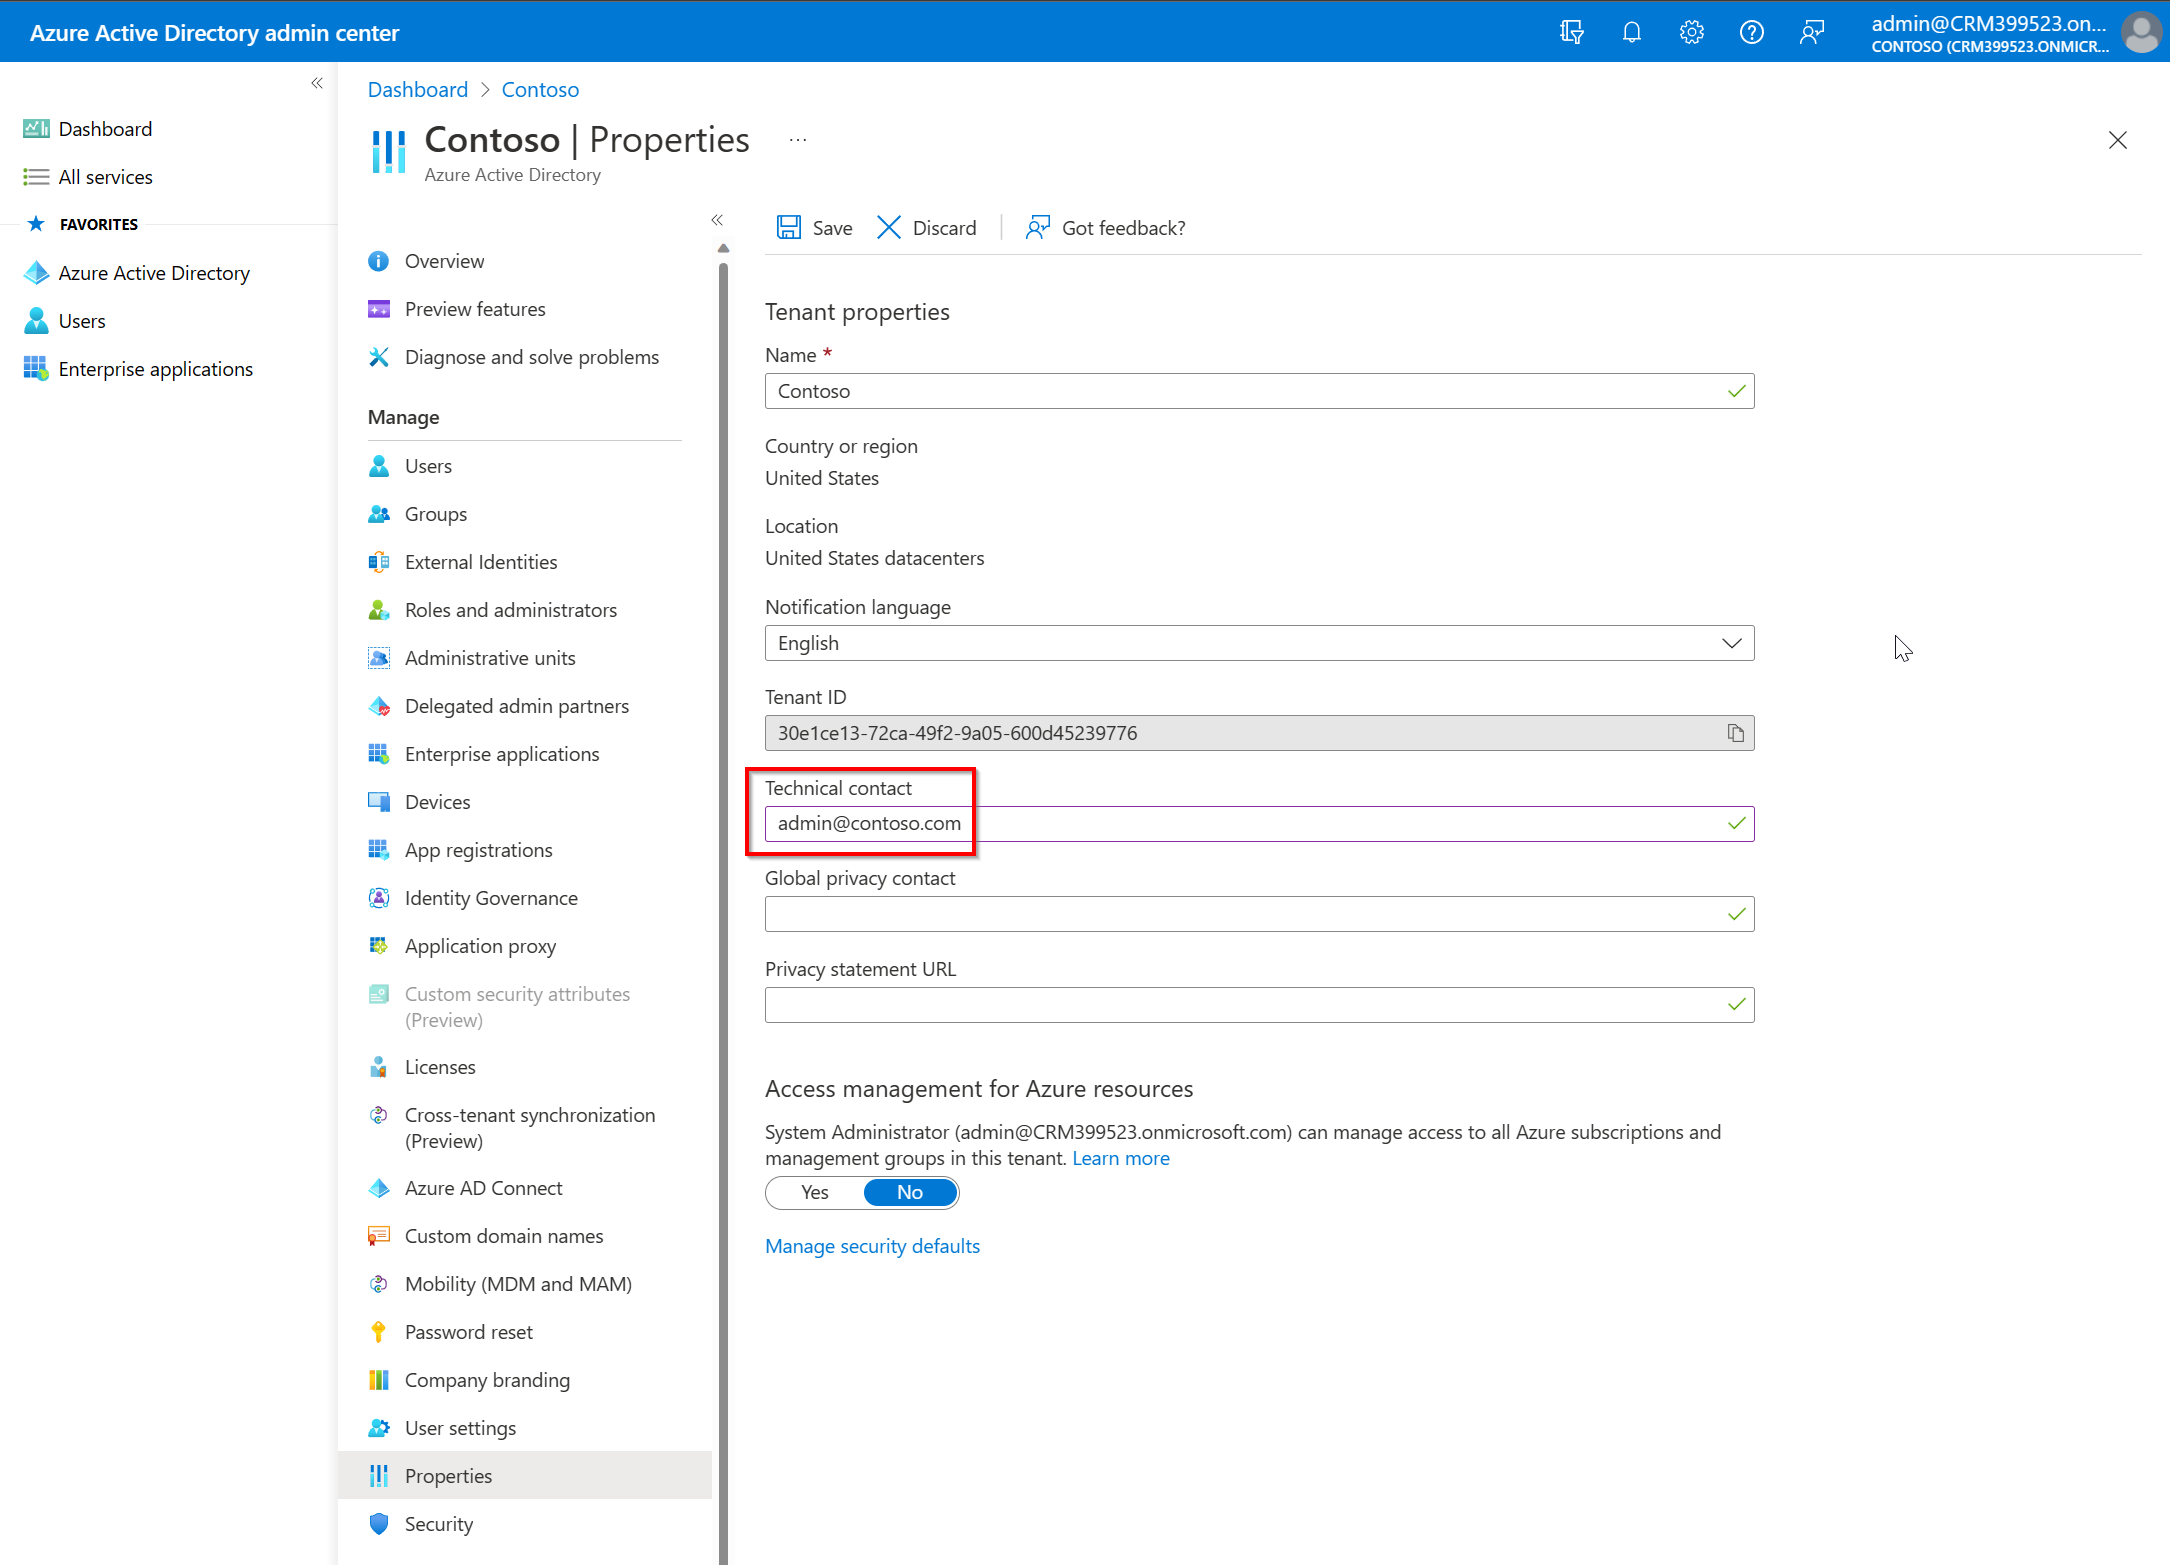This screenshot has width=2170, height=1565.
Task: Open Roles and administrators
Action: (x=511, y=610)
